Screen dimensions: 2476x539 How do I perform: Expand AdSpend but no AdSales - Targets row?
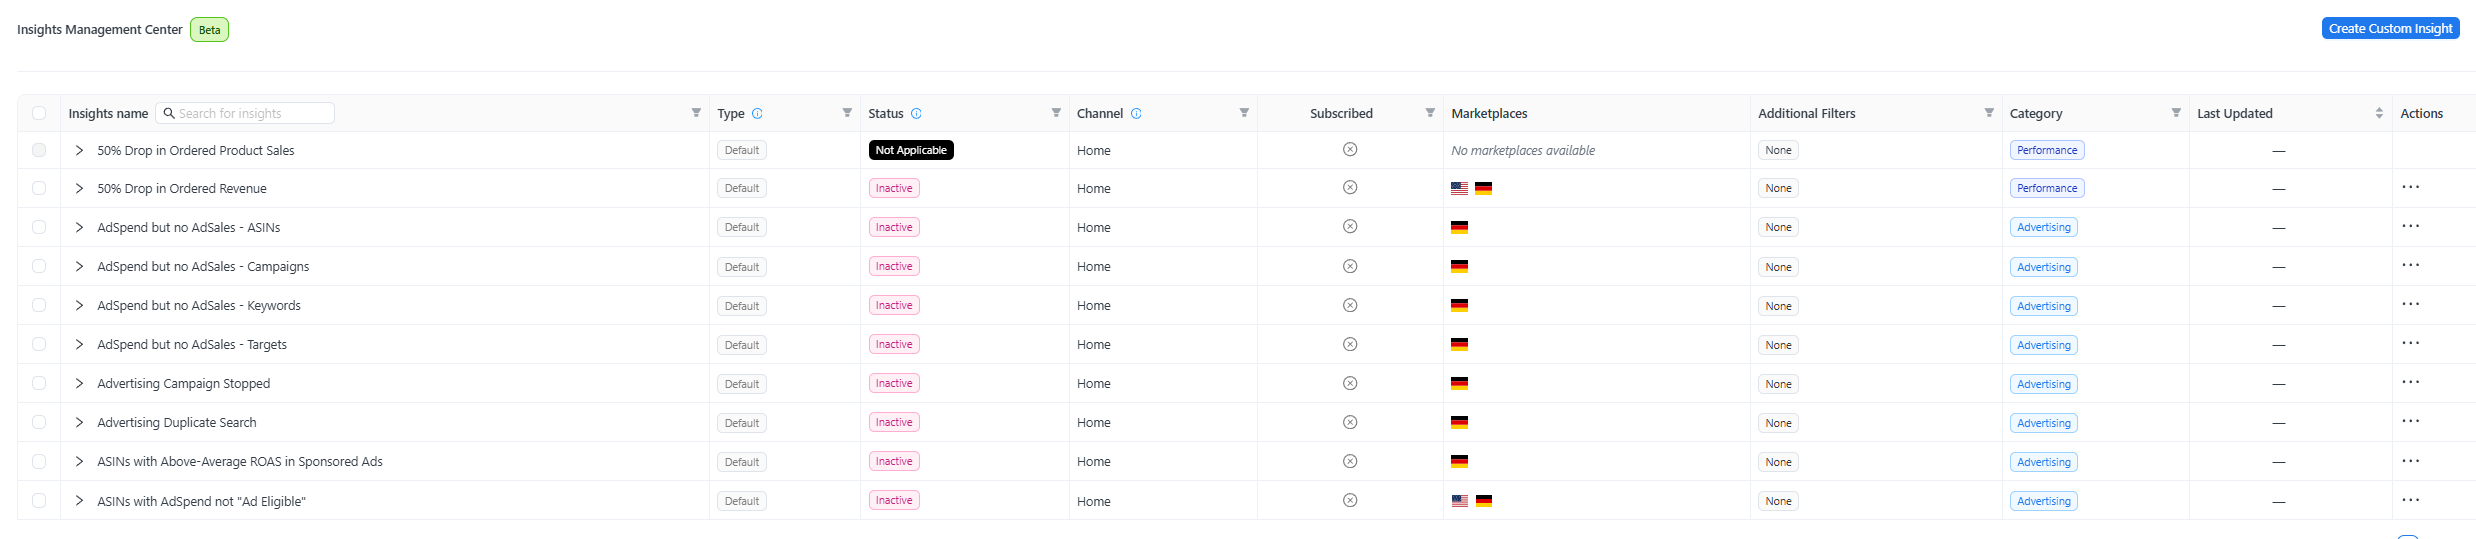pos(79,344)
